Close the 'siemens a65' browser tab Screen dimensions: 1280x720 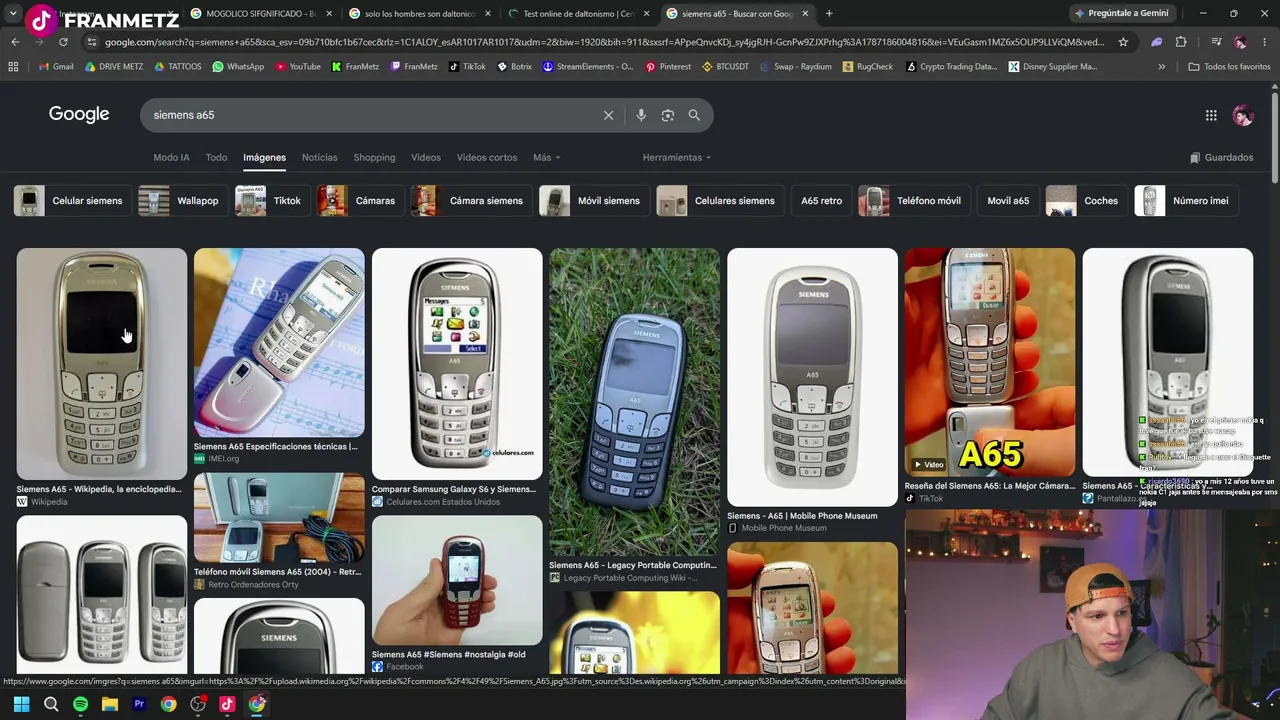tap(805, 14)
